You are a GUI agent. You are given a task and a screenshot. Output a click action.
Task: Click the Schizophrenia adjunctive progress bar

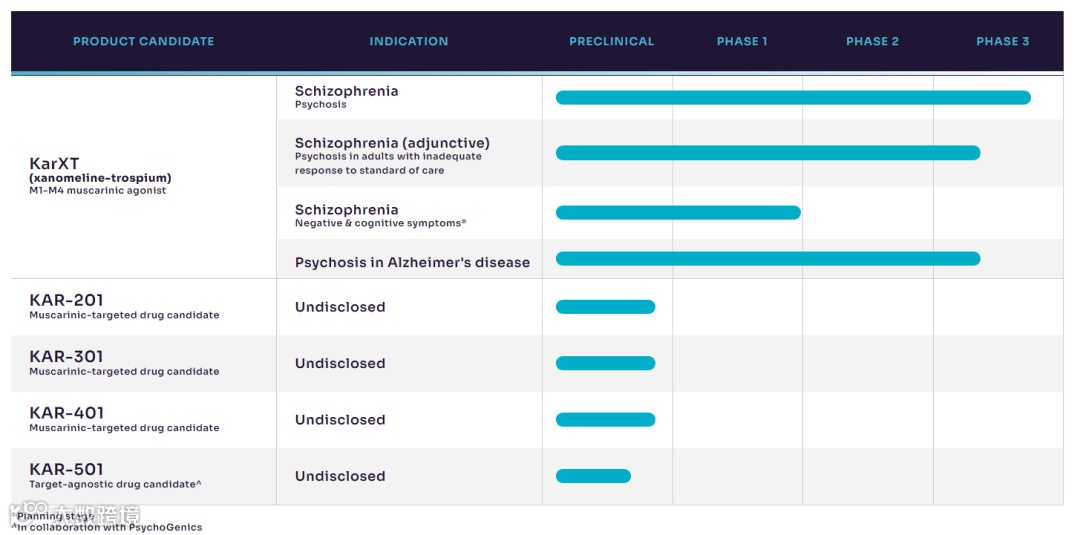click(767, 153)
